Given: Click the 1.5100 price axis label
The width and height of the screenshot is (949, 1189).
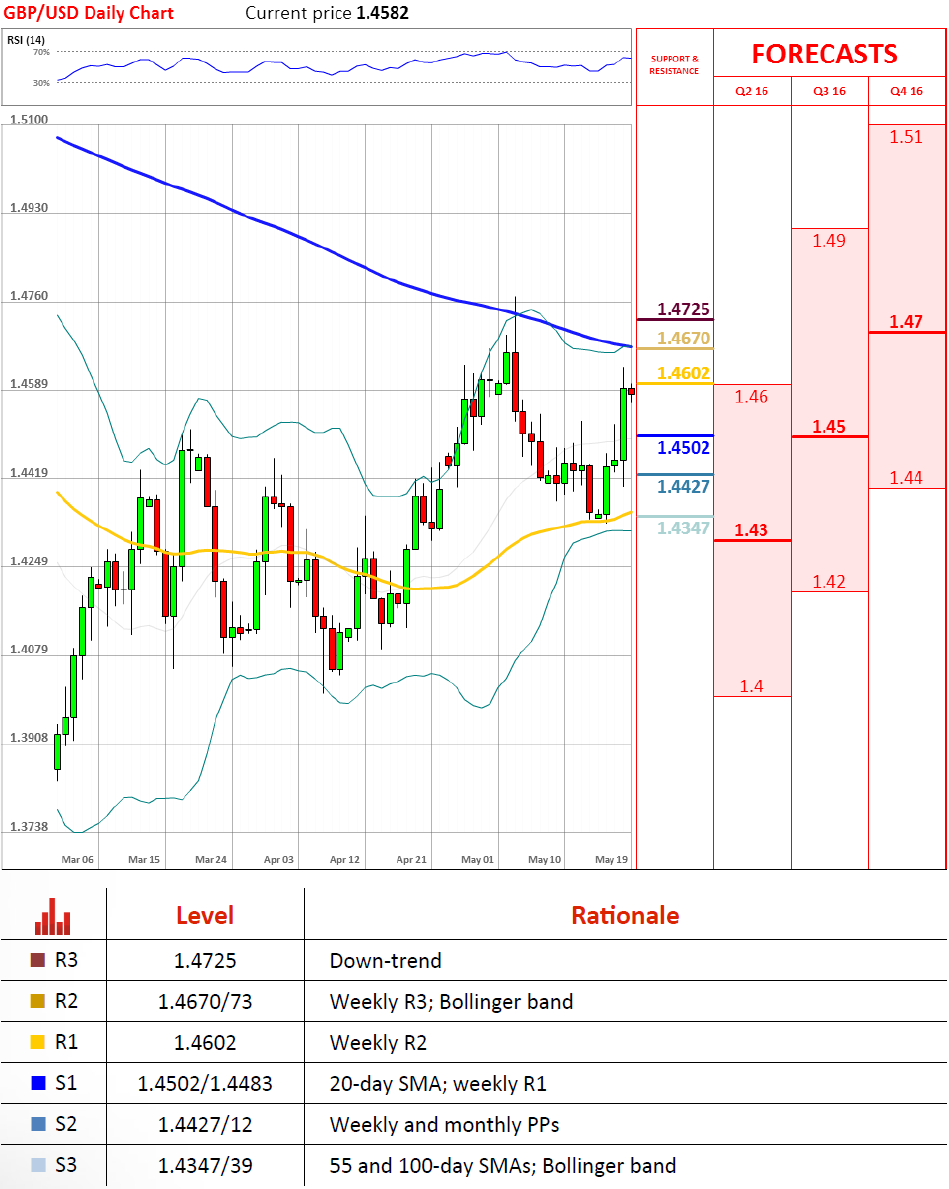Looking at the screenshot, I should 29,119.
